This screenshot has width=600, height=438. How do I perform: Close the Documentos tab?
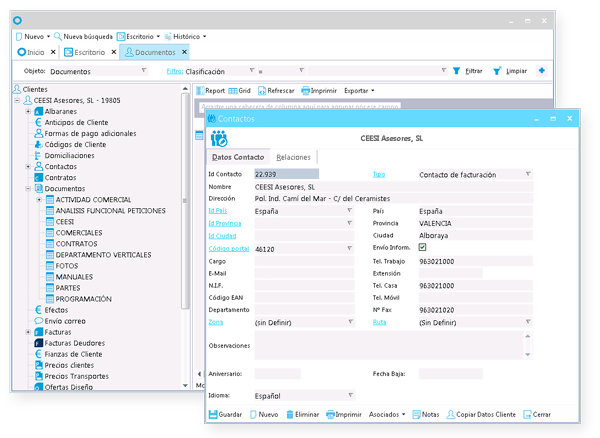pyautogui.click(x=184, y=52)
